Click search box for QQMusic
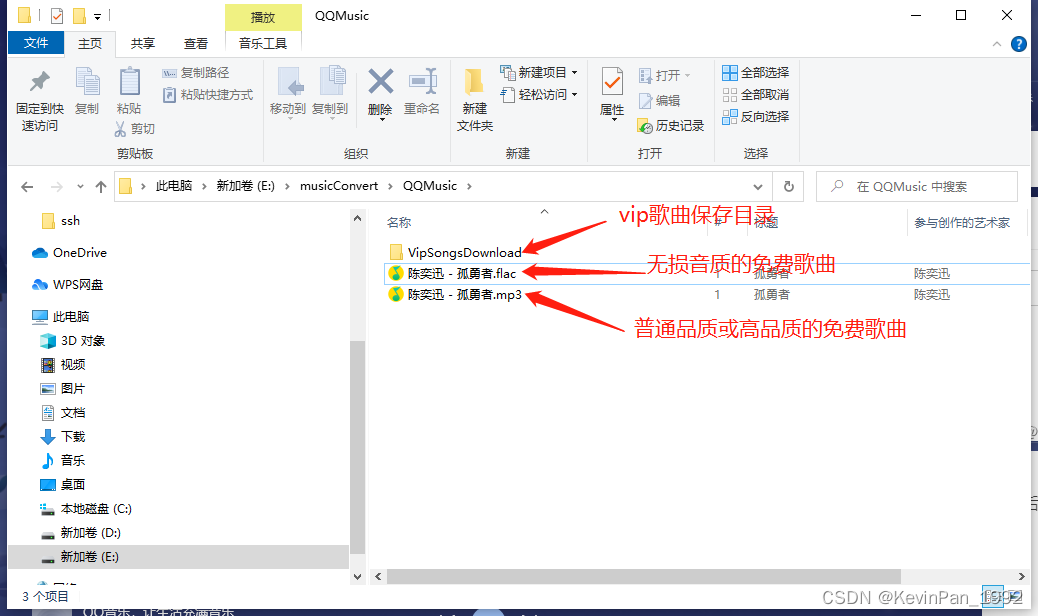Image resolution: width=1038 pixels, height=616 pixels. [x=916, y=187]
